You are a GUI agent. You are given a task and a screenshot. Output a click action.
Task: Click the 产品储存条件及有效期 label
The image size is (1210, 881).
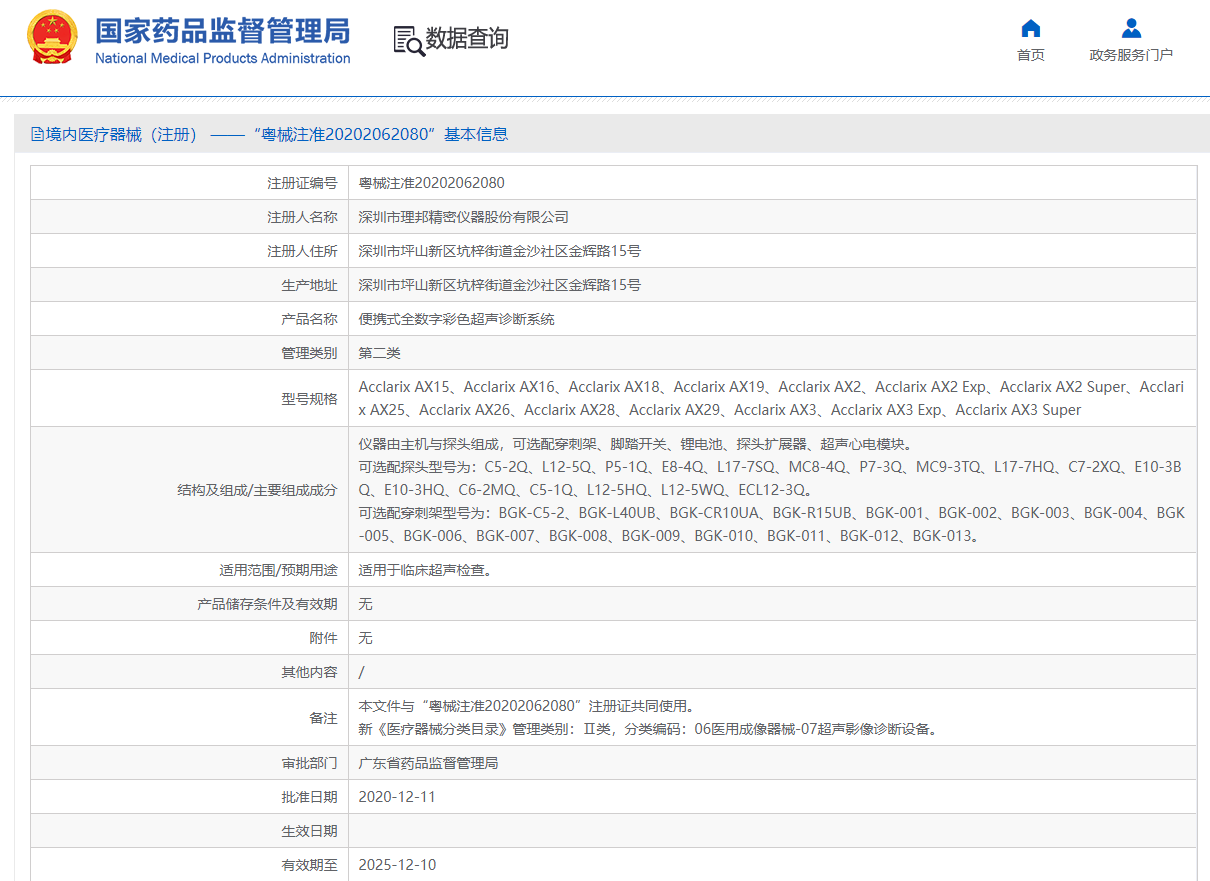click(x=268, y=604)
